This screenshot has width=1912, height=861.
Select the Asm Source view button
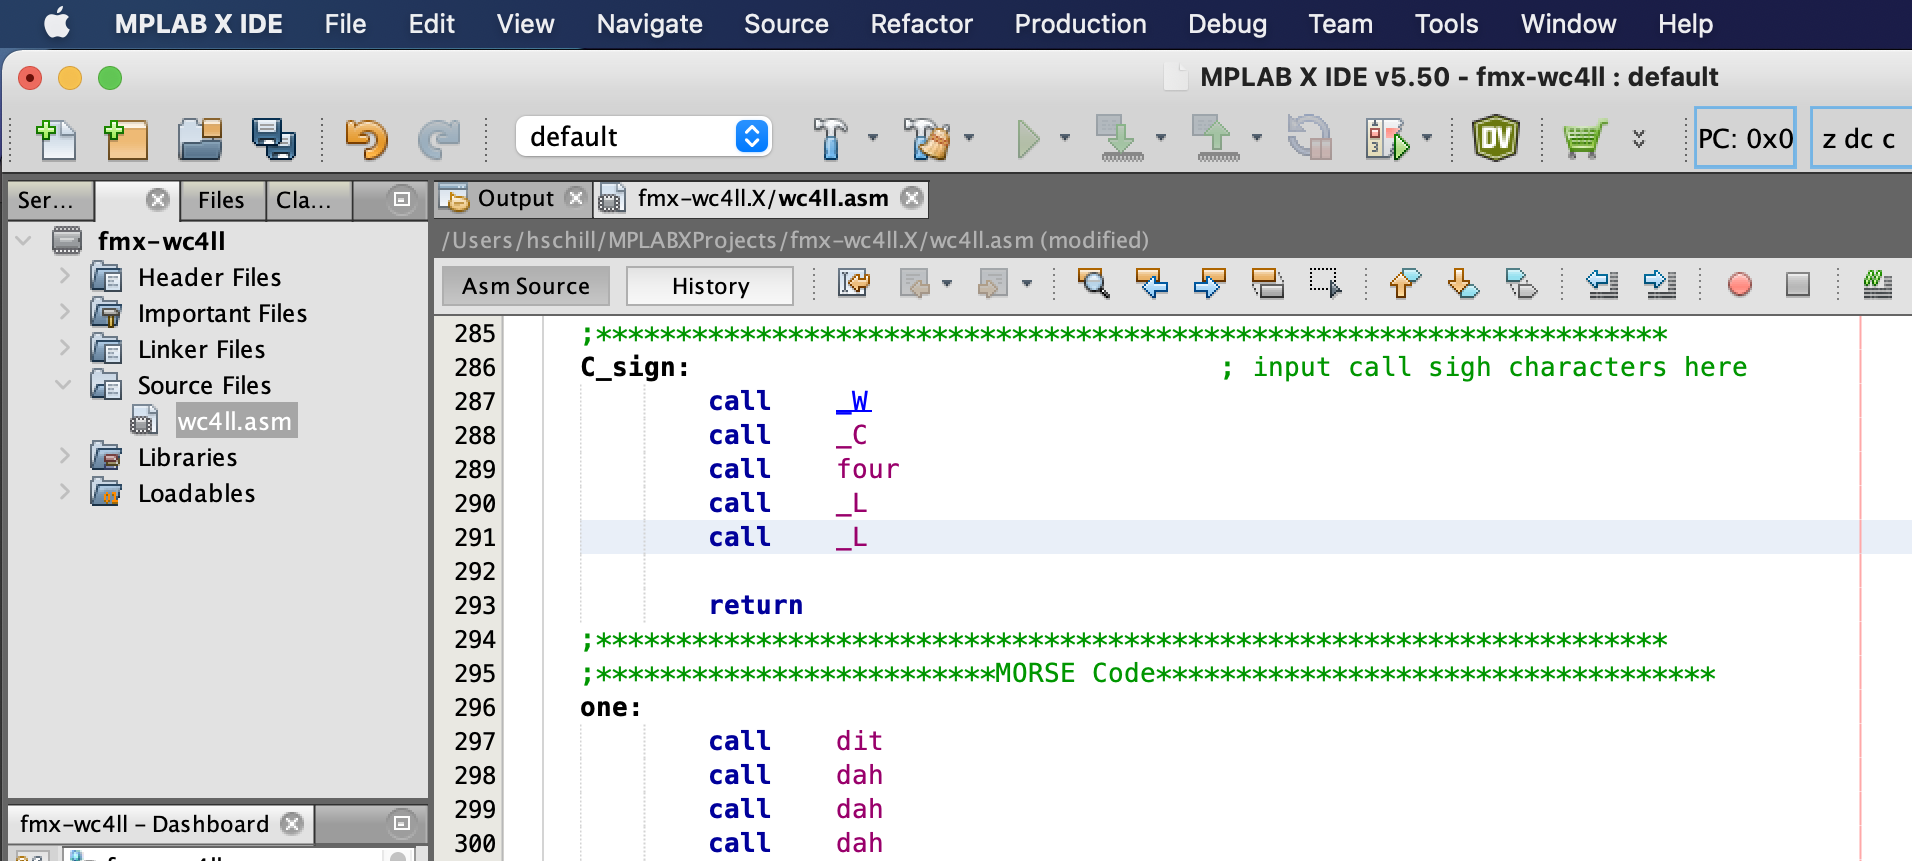click(x=526, y=287)
